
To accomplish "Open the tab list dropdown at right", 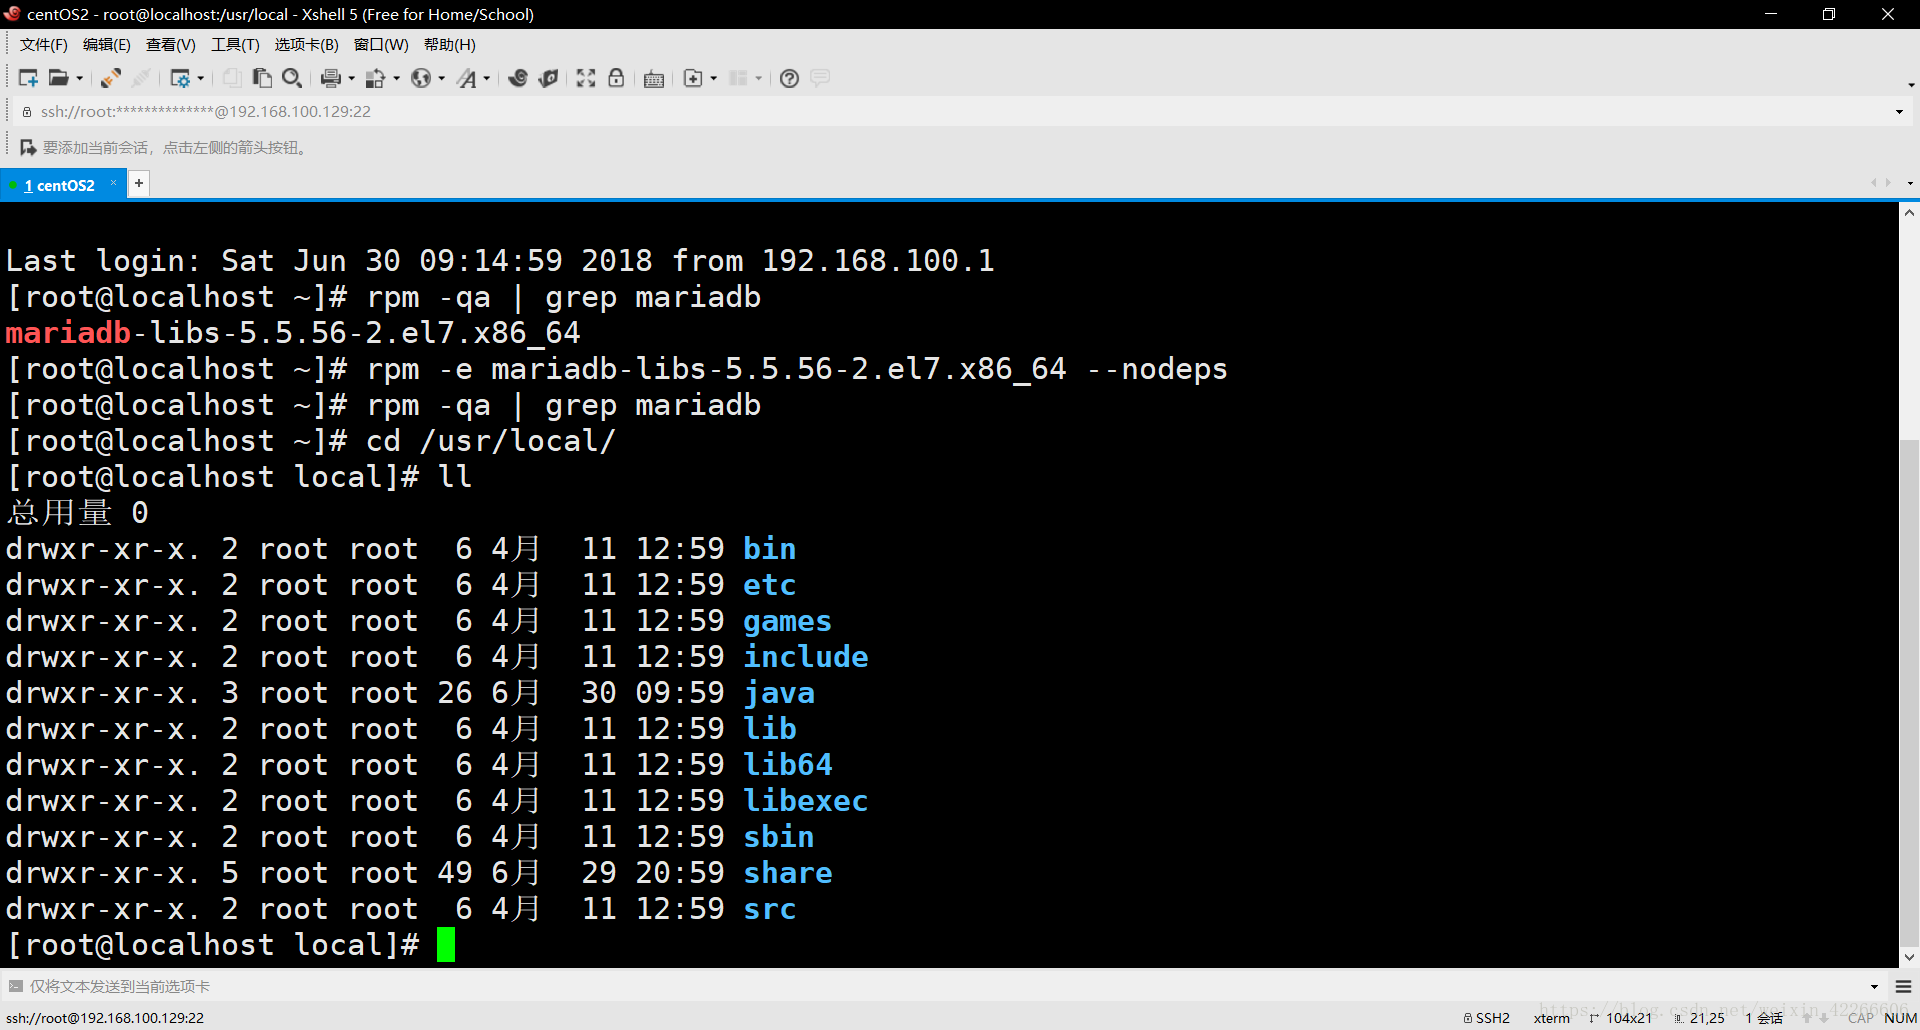I will pyautogui.click(x=1909, y=183).
